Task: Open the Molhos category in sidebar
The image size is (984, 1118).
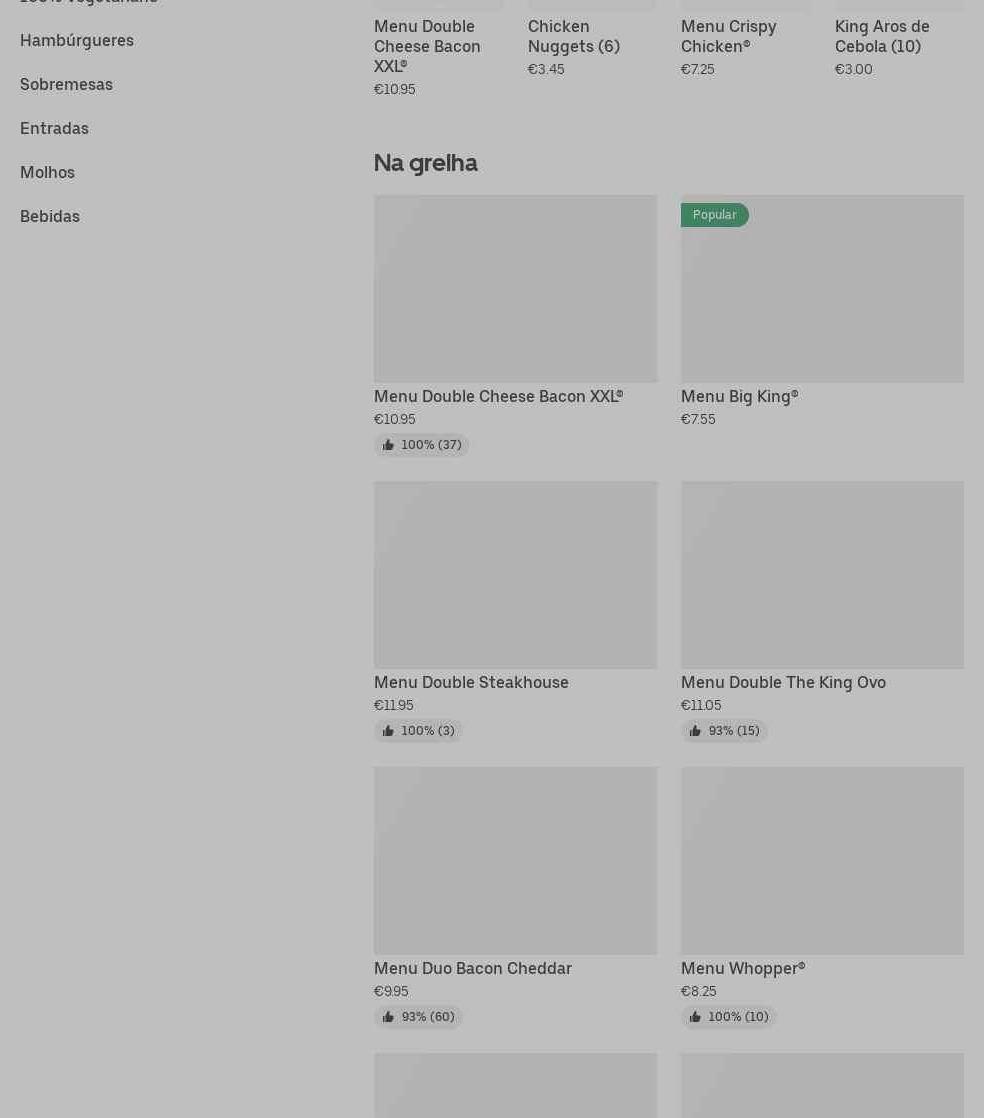Action: click(x=47, y=173)
